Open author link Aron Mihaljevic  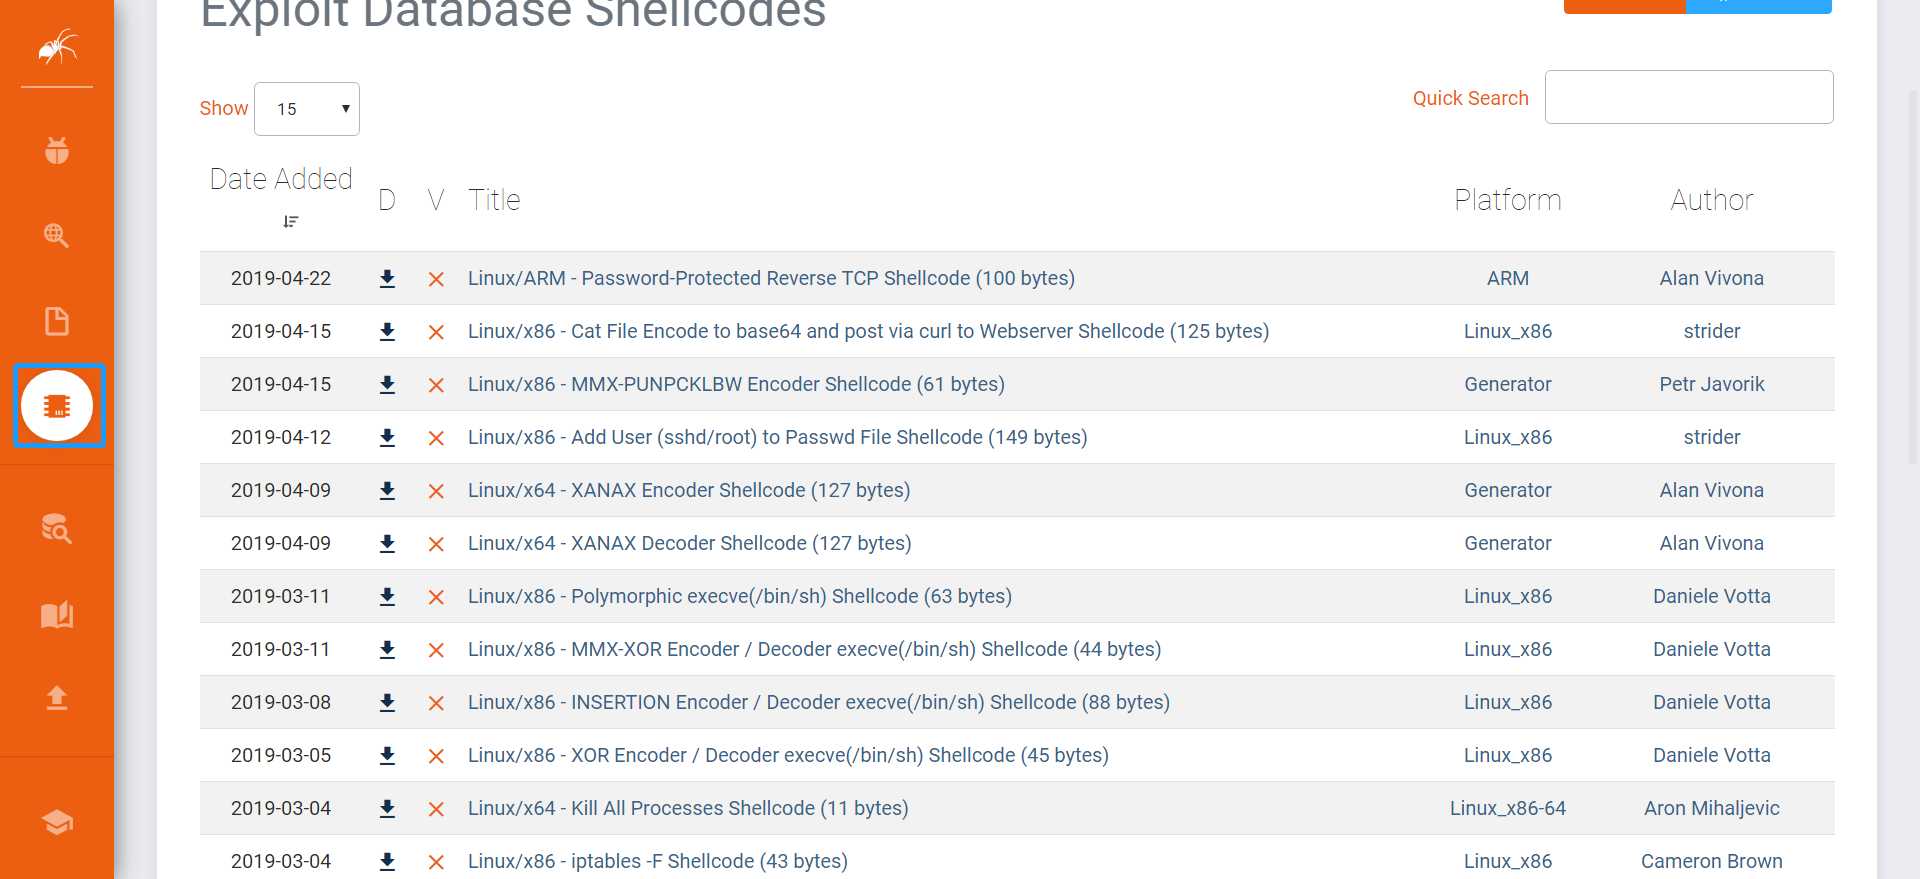click(1711, 808)
